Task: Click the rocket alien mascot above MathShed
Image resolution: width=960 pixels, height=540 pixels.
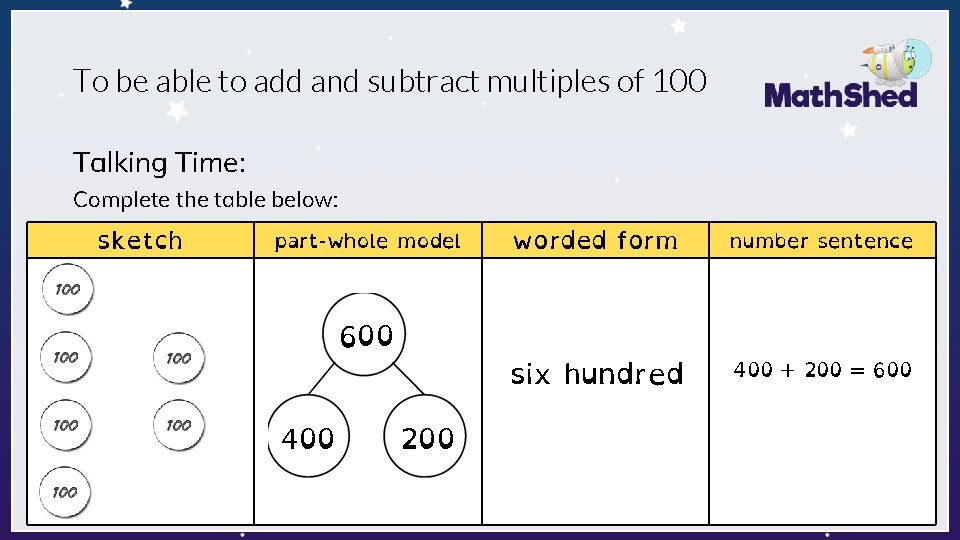Action: (898, 62)
